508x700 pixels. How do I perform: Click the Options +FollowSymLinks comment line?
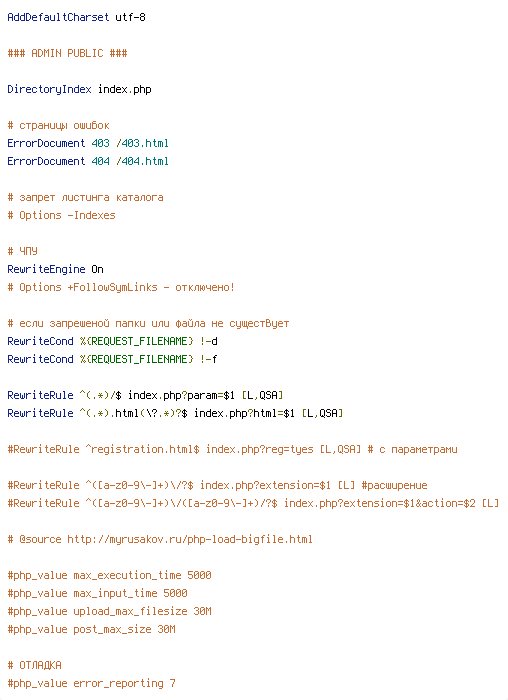tap(121, 287)
